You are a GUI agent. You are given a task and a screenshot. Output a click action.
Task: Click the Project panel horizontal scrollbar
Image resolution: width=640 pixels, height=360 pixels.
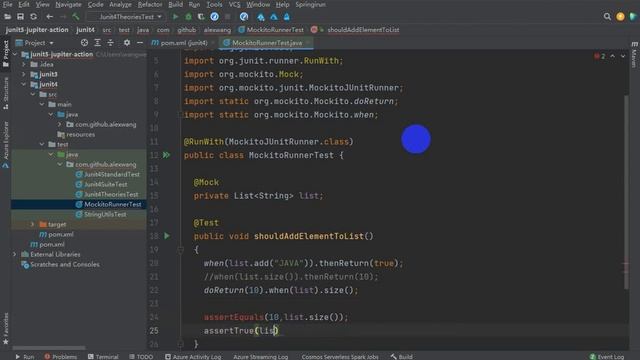[49, 348]
